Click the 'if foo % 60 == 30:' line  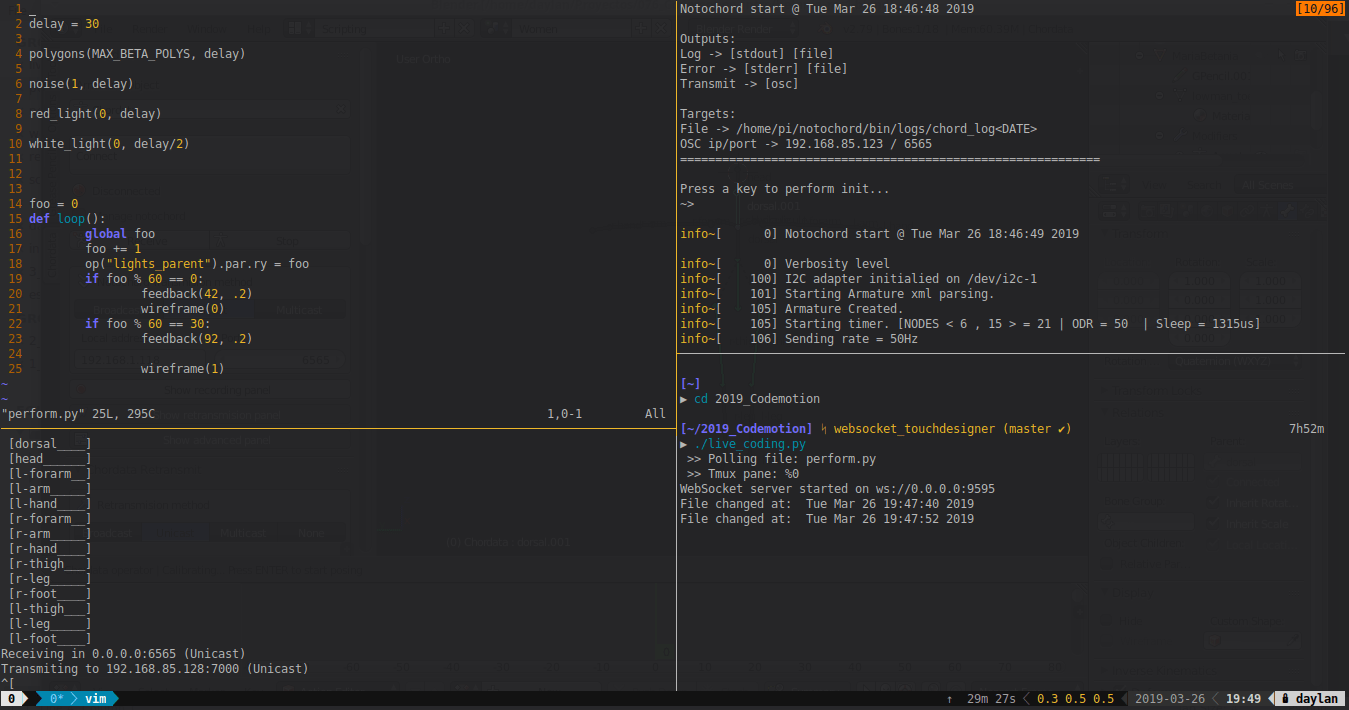pos(148,323)
